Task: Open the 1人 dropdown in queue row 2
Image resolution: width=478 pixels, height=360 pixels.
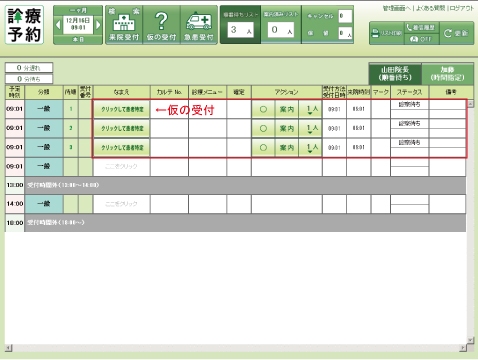Action: pos(310,128)
